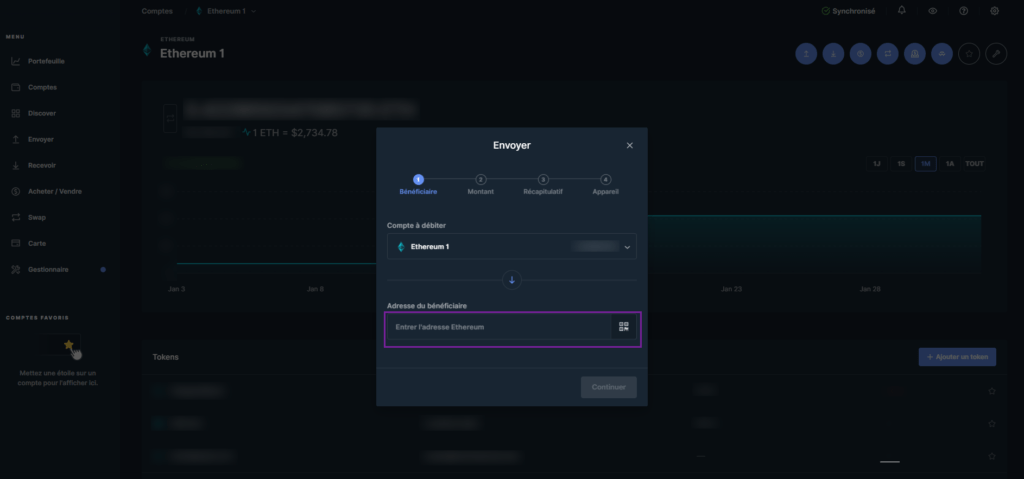
Task: Click the sixth round blue header button
Action: point(942,54)
